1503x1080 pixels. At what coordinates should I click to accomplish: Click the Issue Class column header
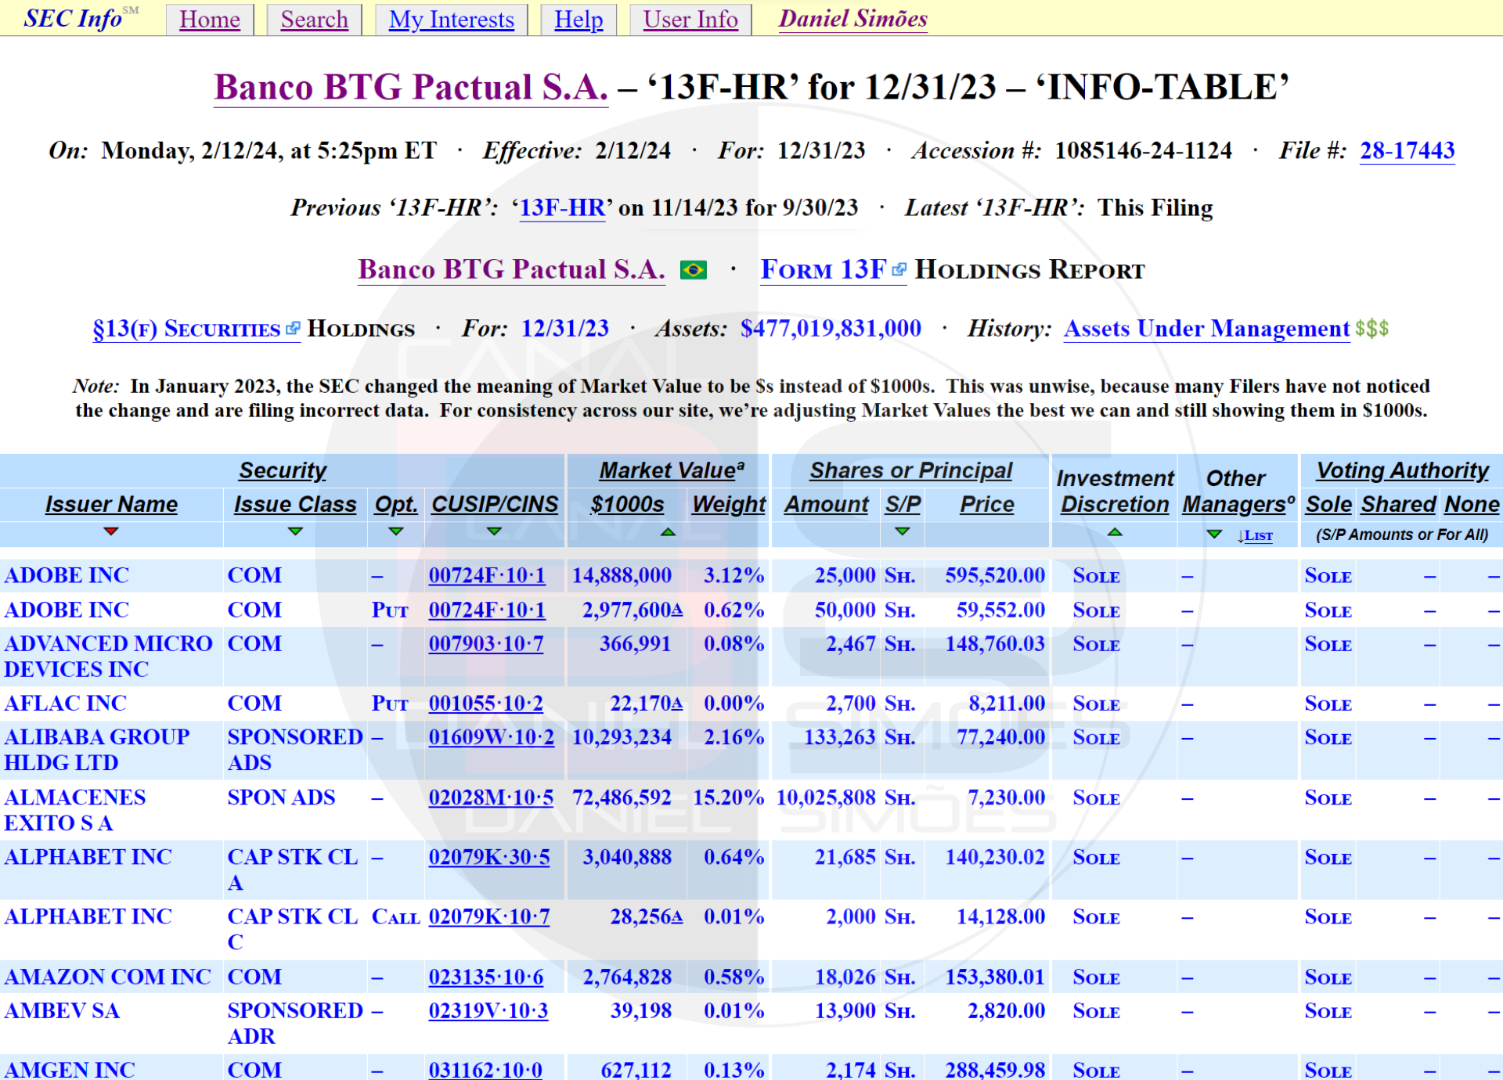[295, 505]
